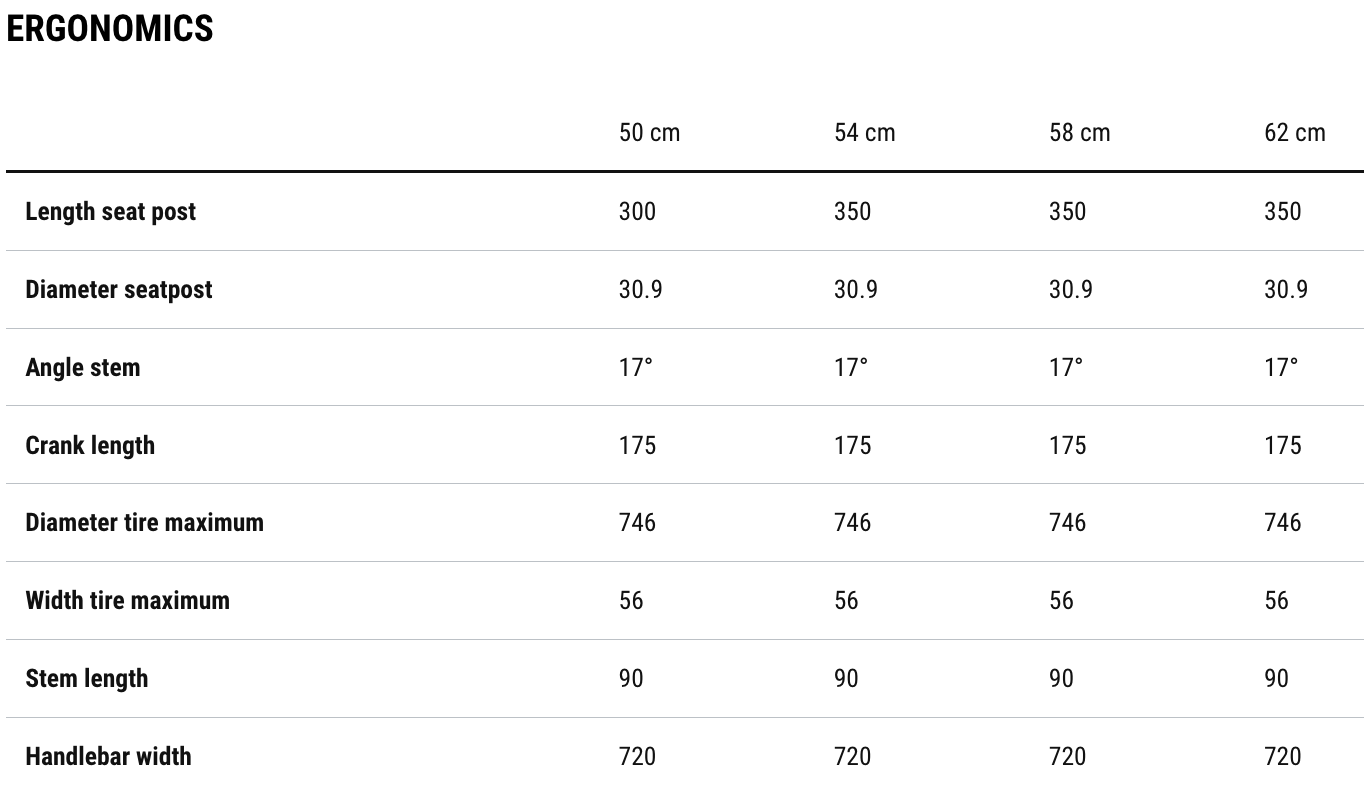
Task: Select the 62 cm column header
Action: coord(1294,133)
